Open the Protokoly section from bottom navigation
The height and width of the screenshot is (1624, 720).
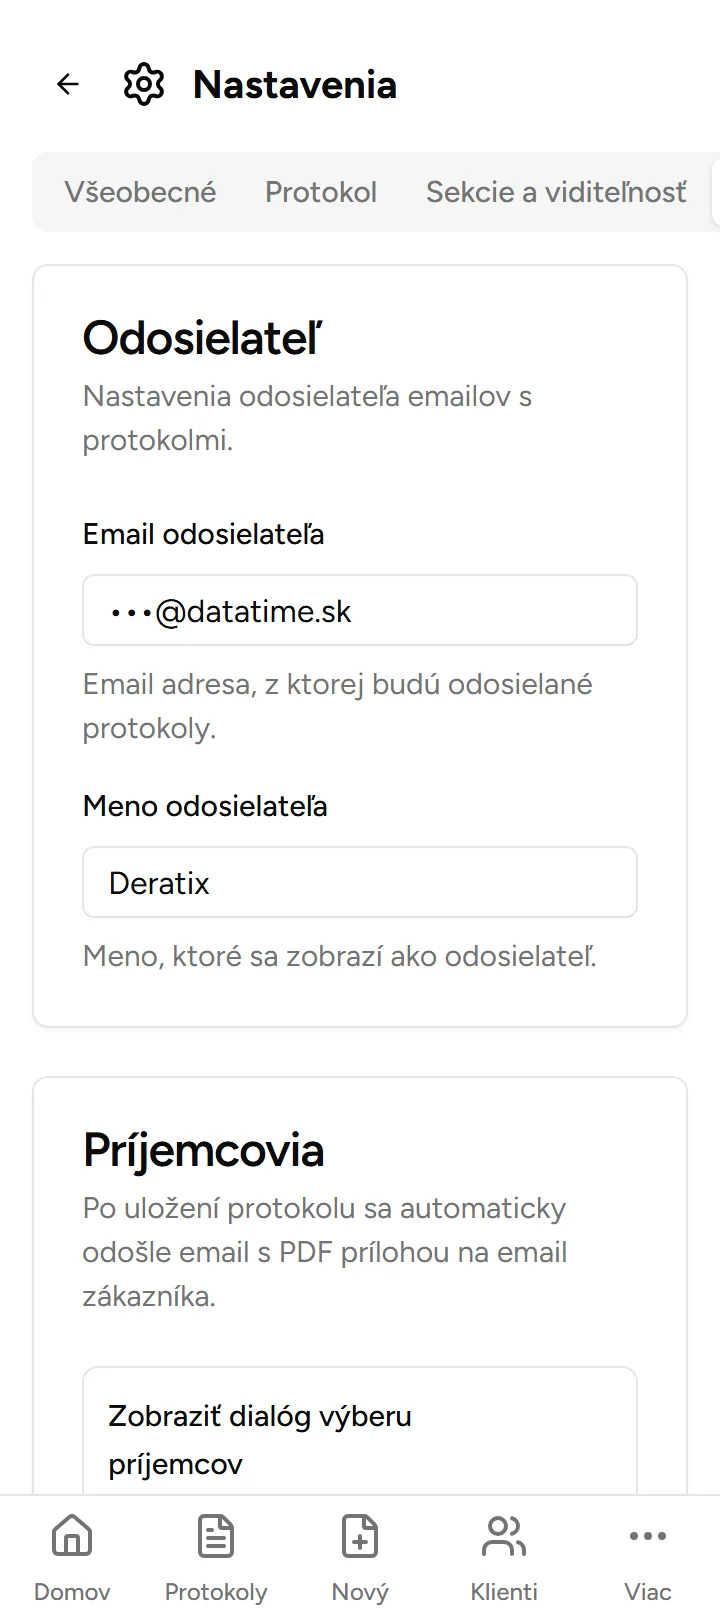216,1591
